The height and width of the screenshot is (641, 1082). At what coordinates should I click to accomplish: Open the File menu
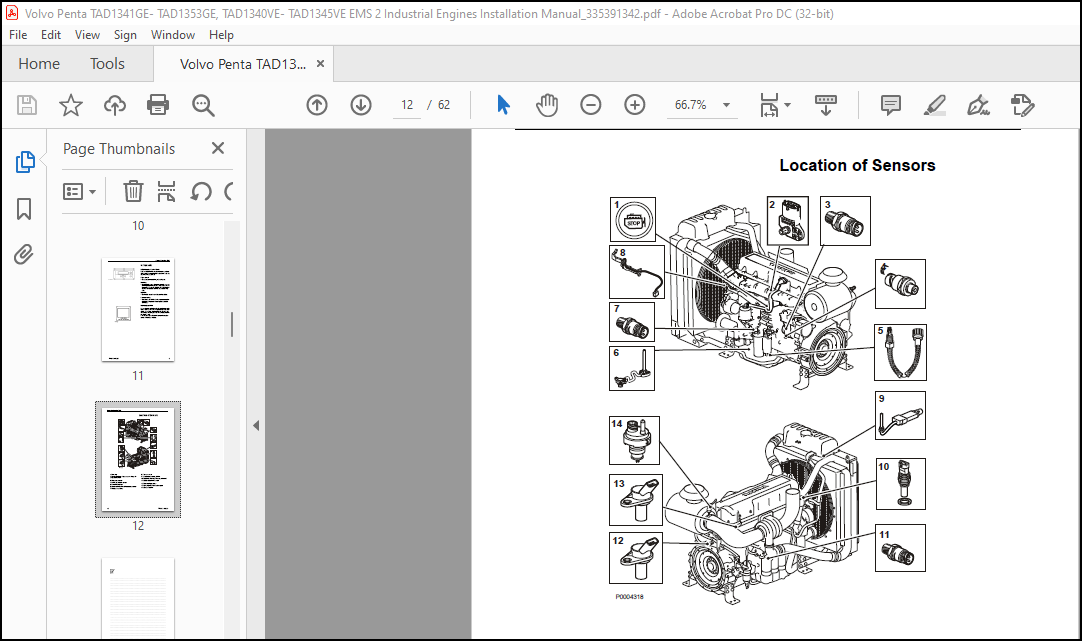point(18,34)
